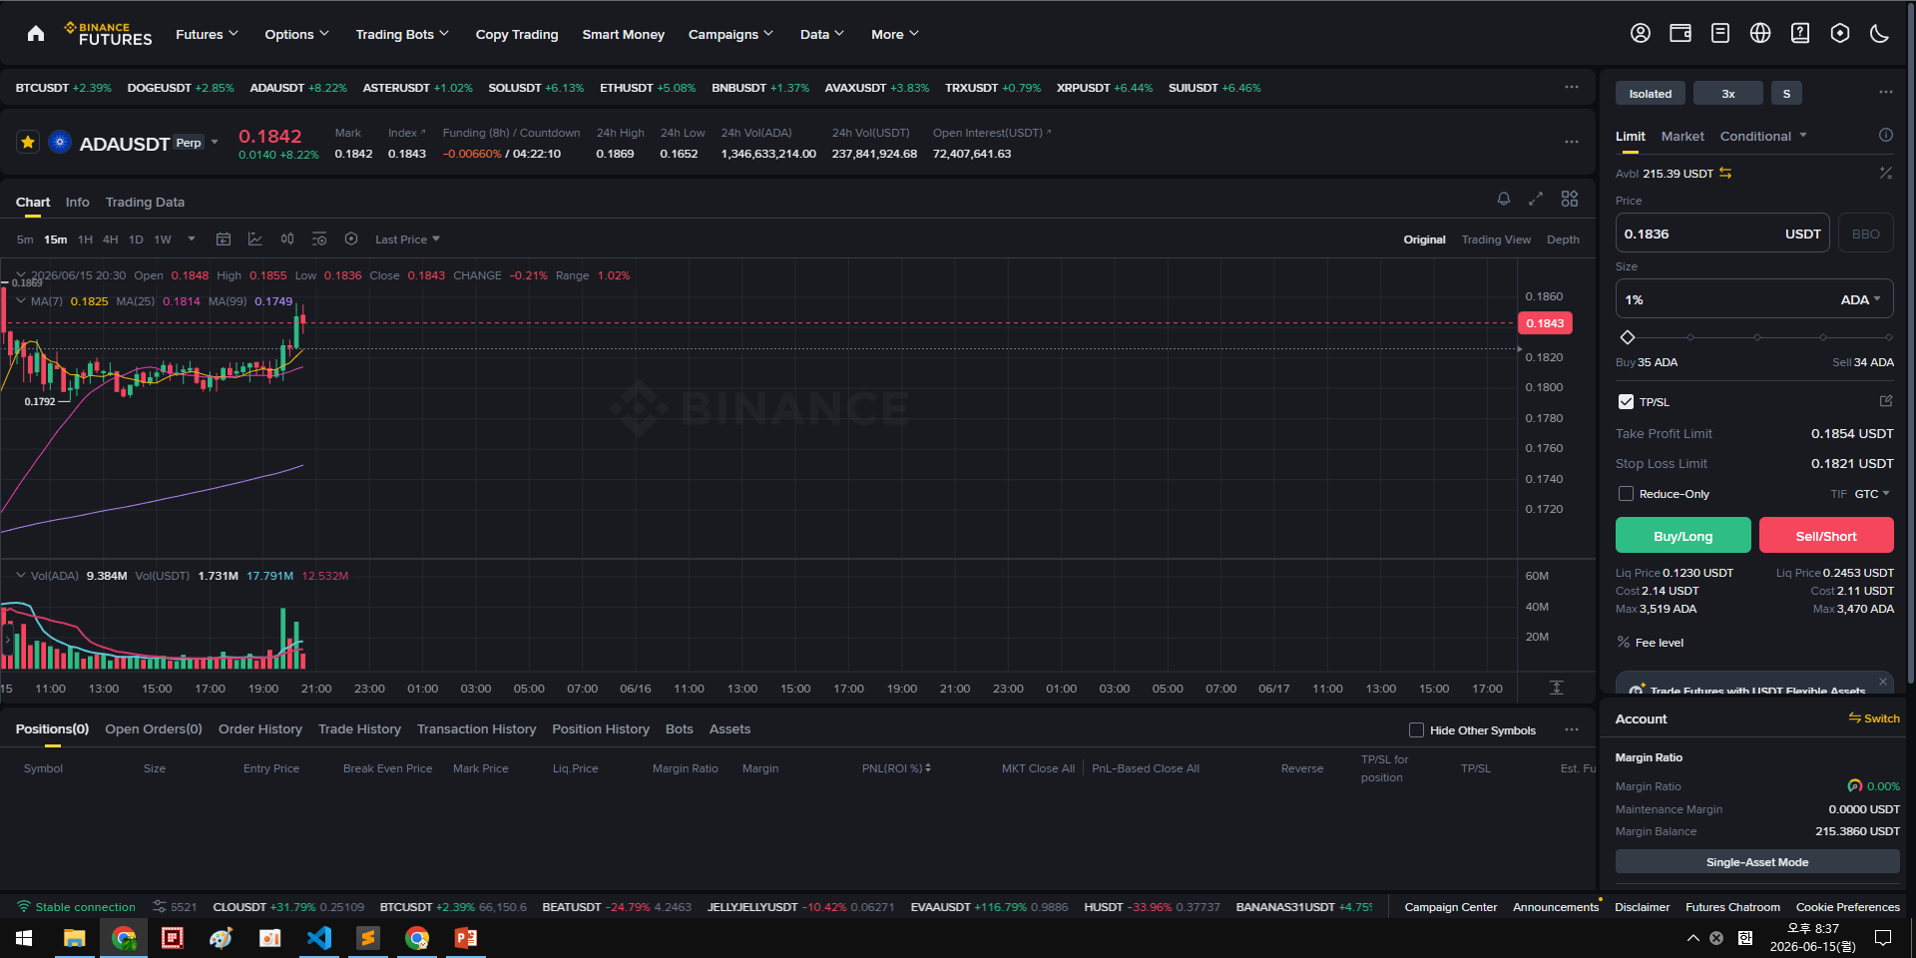Viewport: 1916px width, 958px height.
Task: Open the order type info icon
Action: point(1885,135)
